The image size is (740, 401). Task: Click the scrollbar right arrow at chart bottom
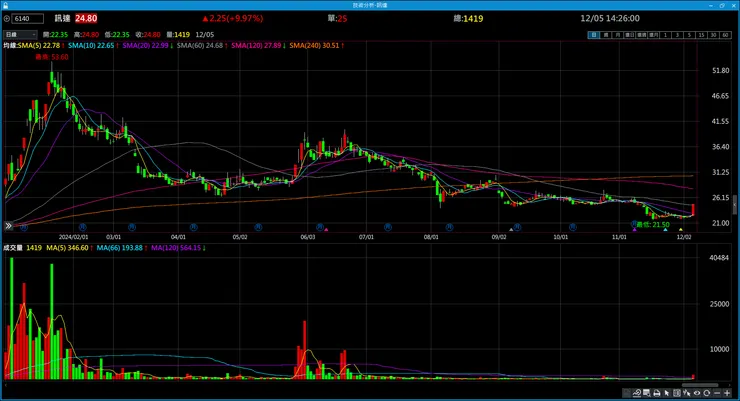coord(732,385)
